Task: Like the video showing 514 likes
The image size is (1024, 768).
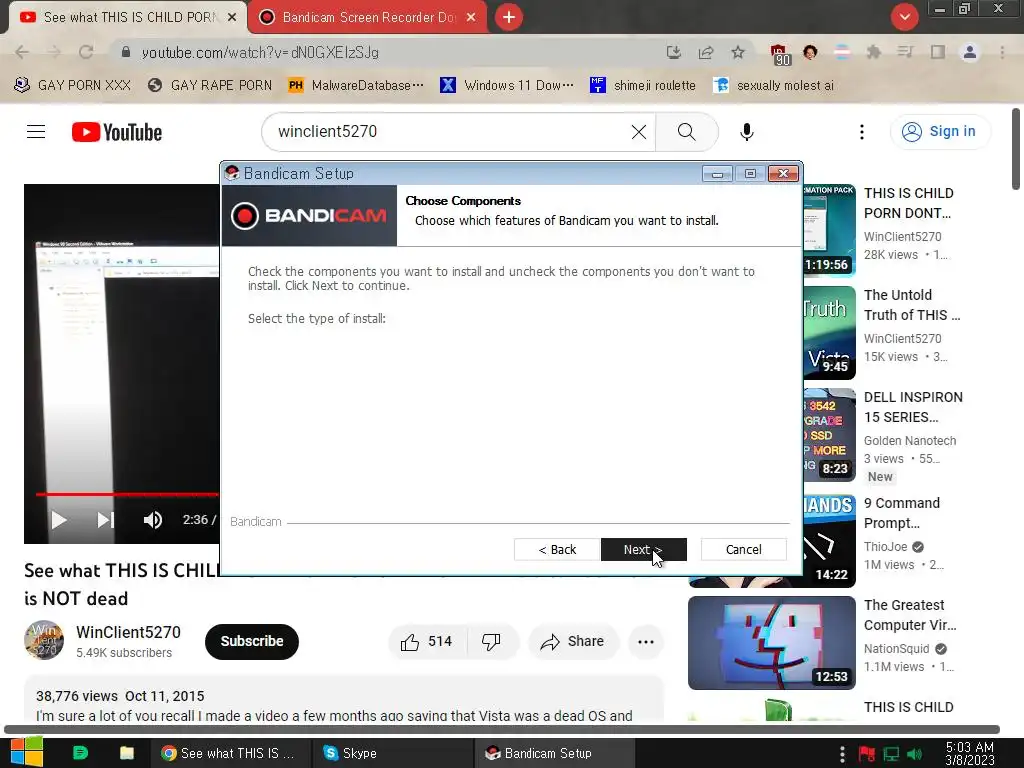Action: pos(428,642)
